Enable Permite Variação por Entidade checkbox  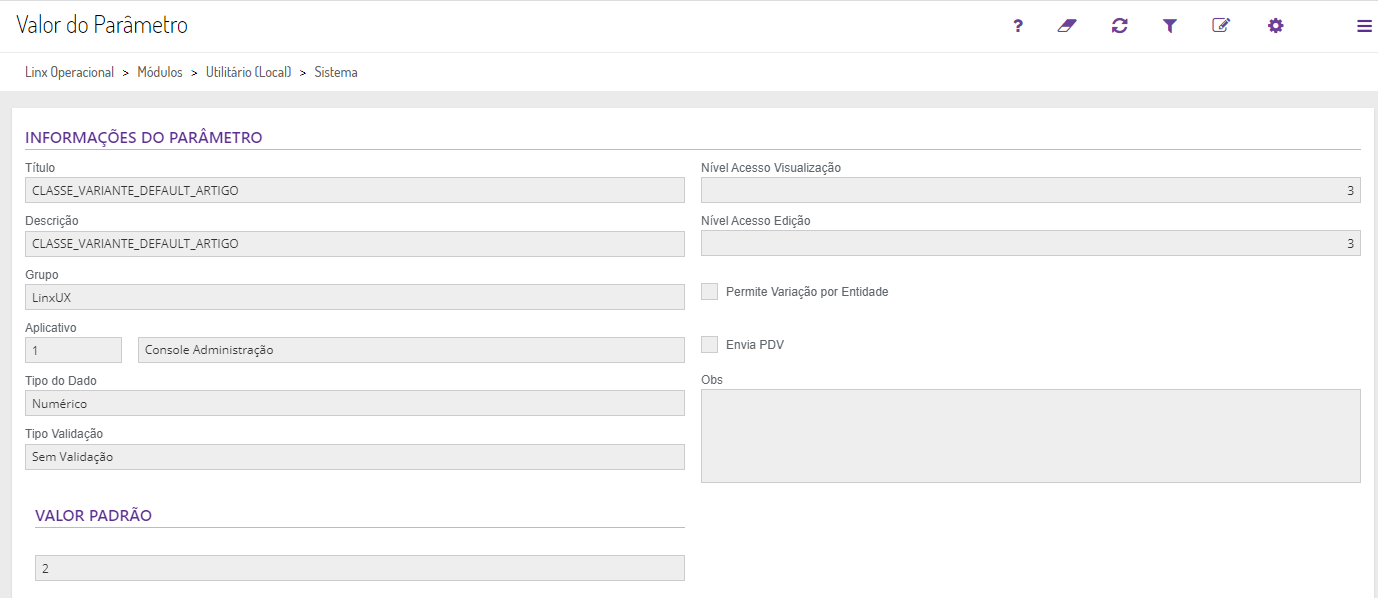point(710,292)
